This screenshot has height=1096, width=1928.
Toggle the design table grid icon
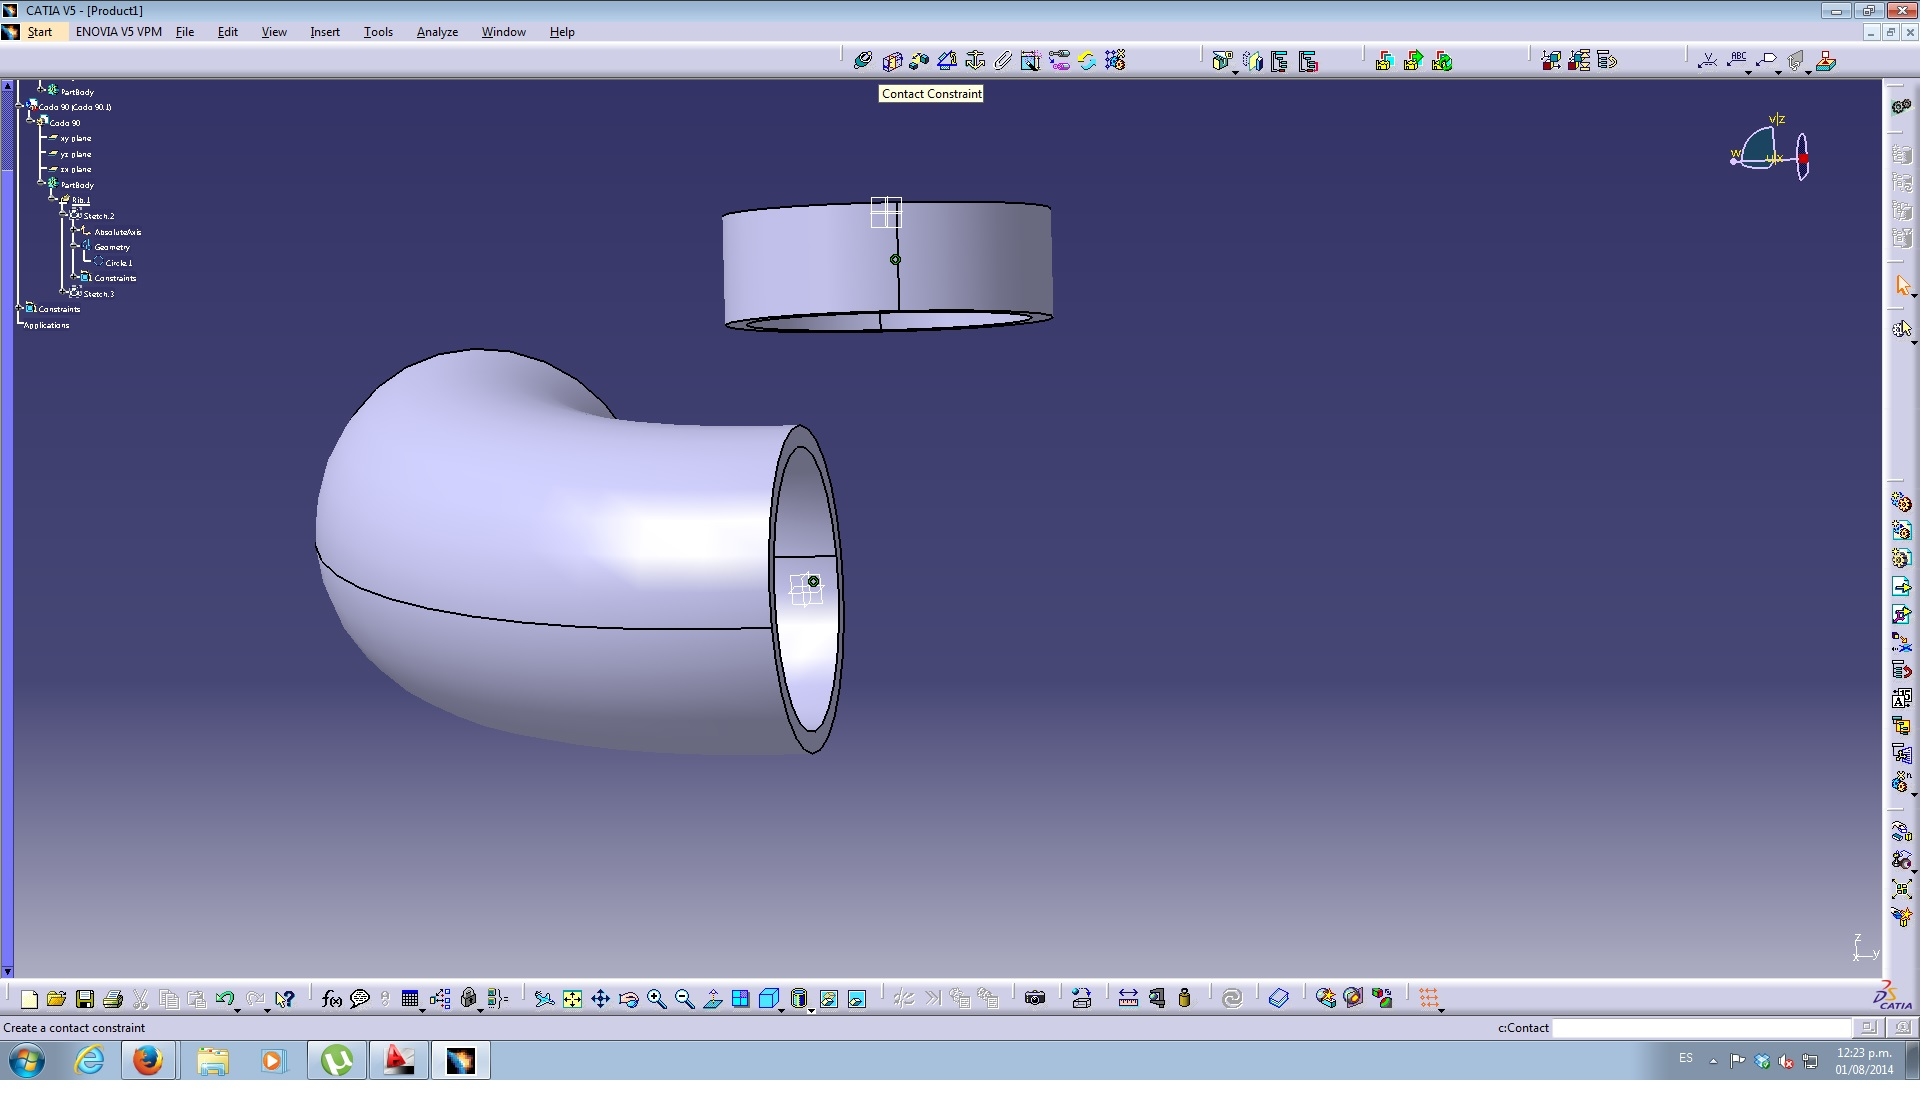(410, 998)
